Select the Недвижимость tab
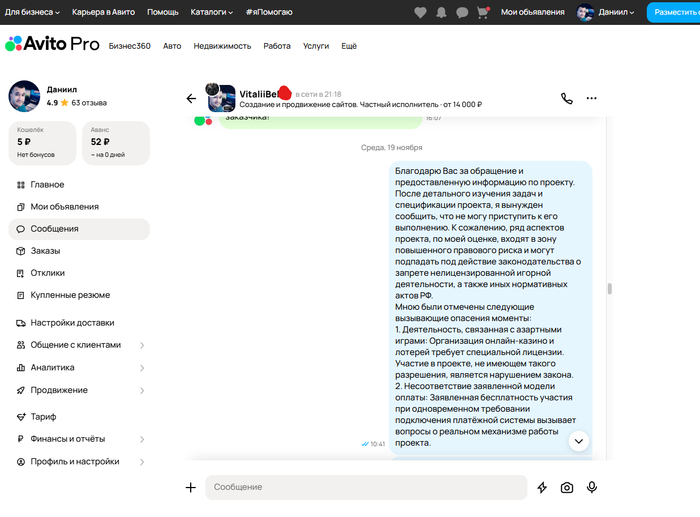Image resolution: width=700 pixels, height=517 pixels. [222, 46]
